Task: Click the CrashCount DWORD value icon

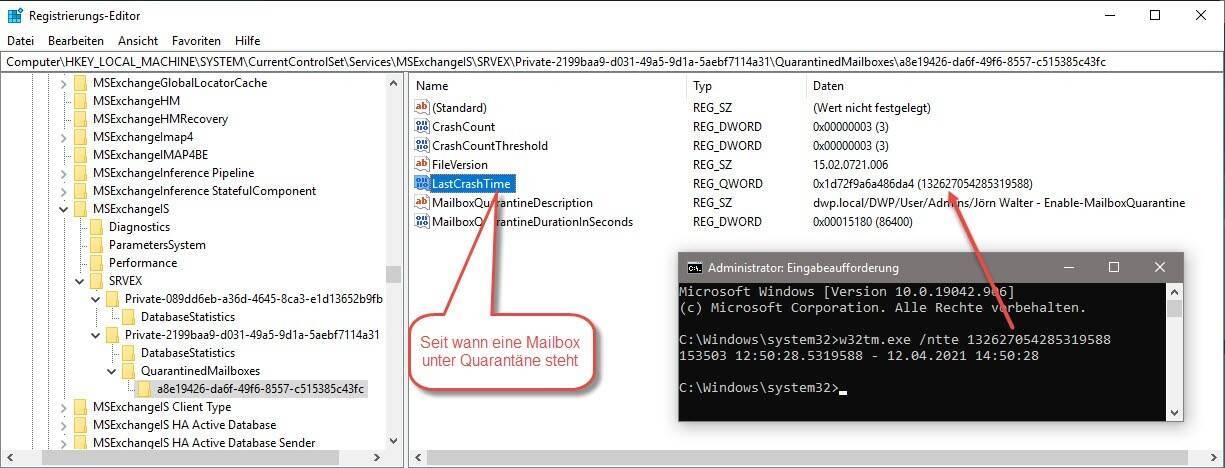Action: click(422, 127)
